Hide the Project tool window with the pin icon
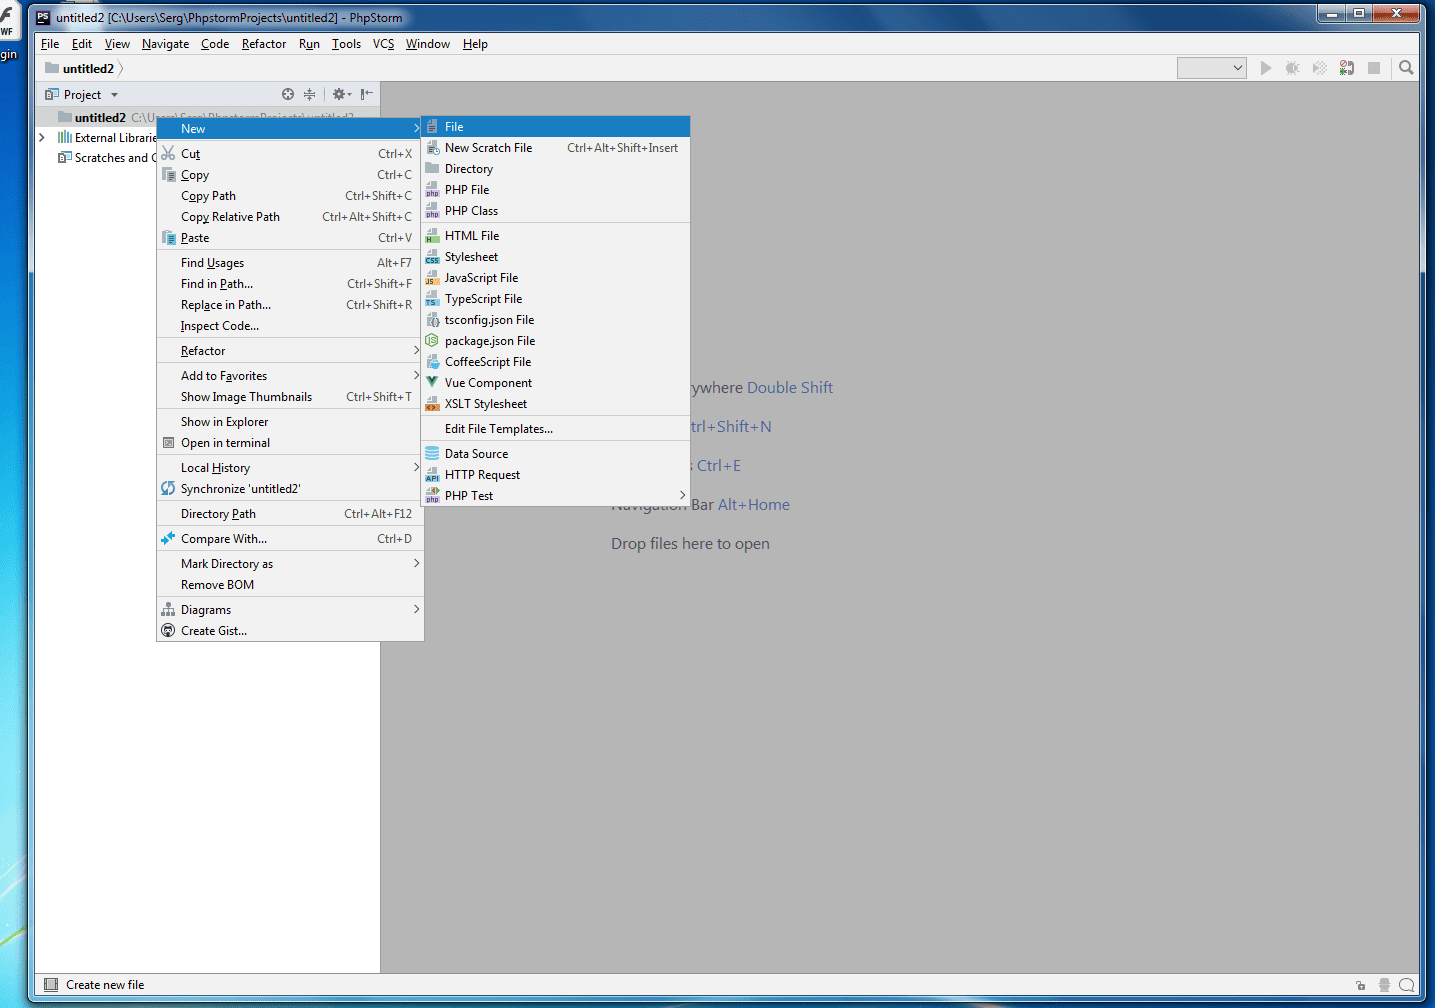Screen dimensions: 1435x1008 (x=367, y=94)
